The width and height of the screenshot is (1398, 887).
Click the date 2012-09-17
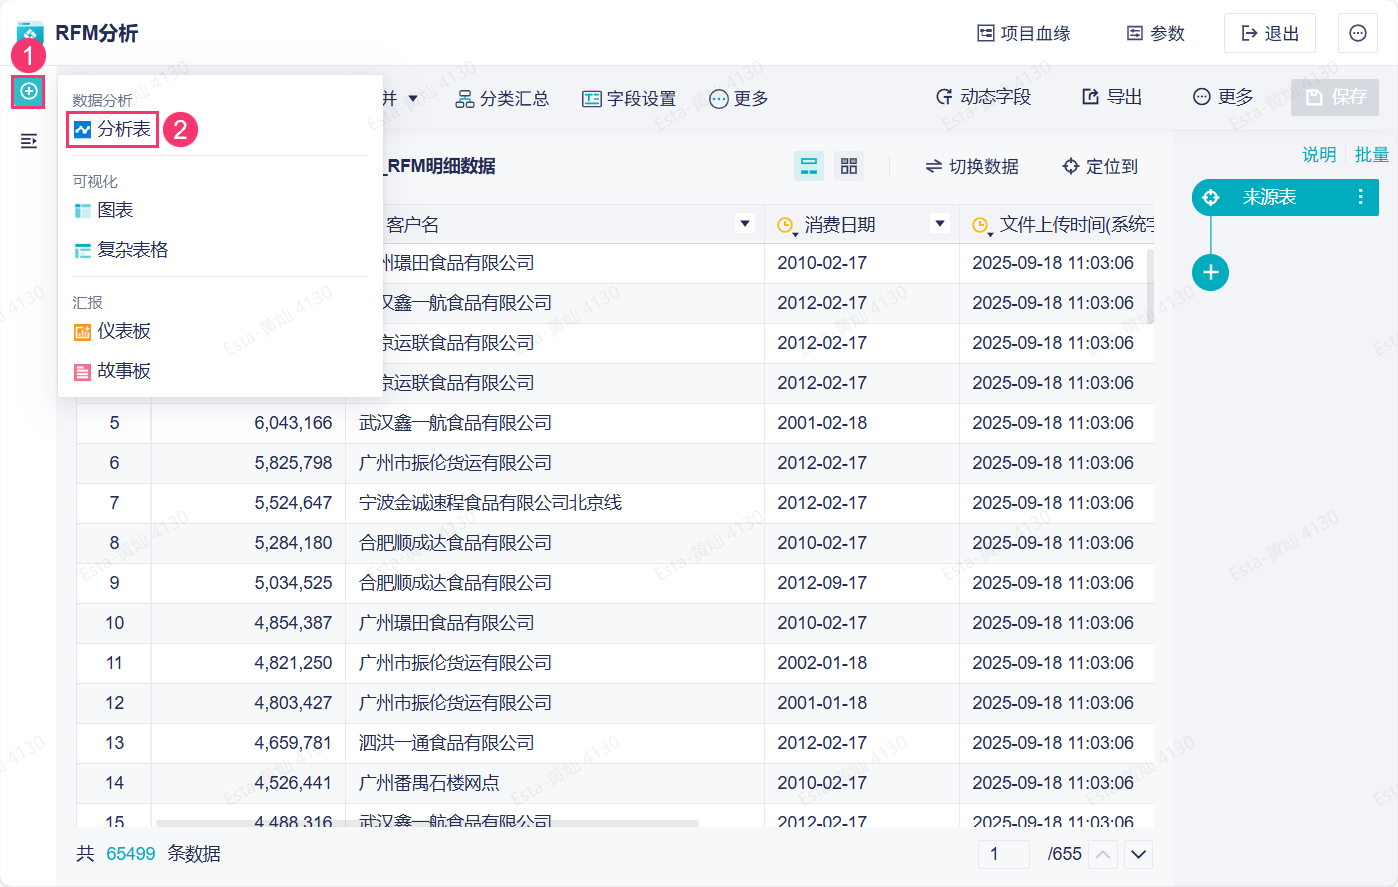pyautogui.click(x=822, y=583)
